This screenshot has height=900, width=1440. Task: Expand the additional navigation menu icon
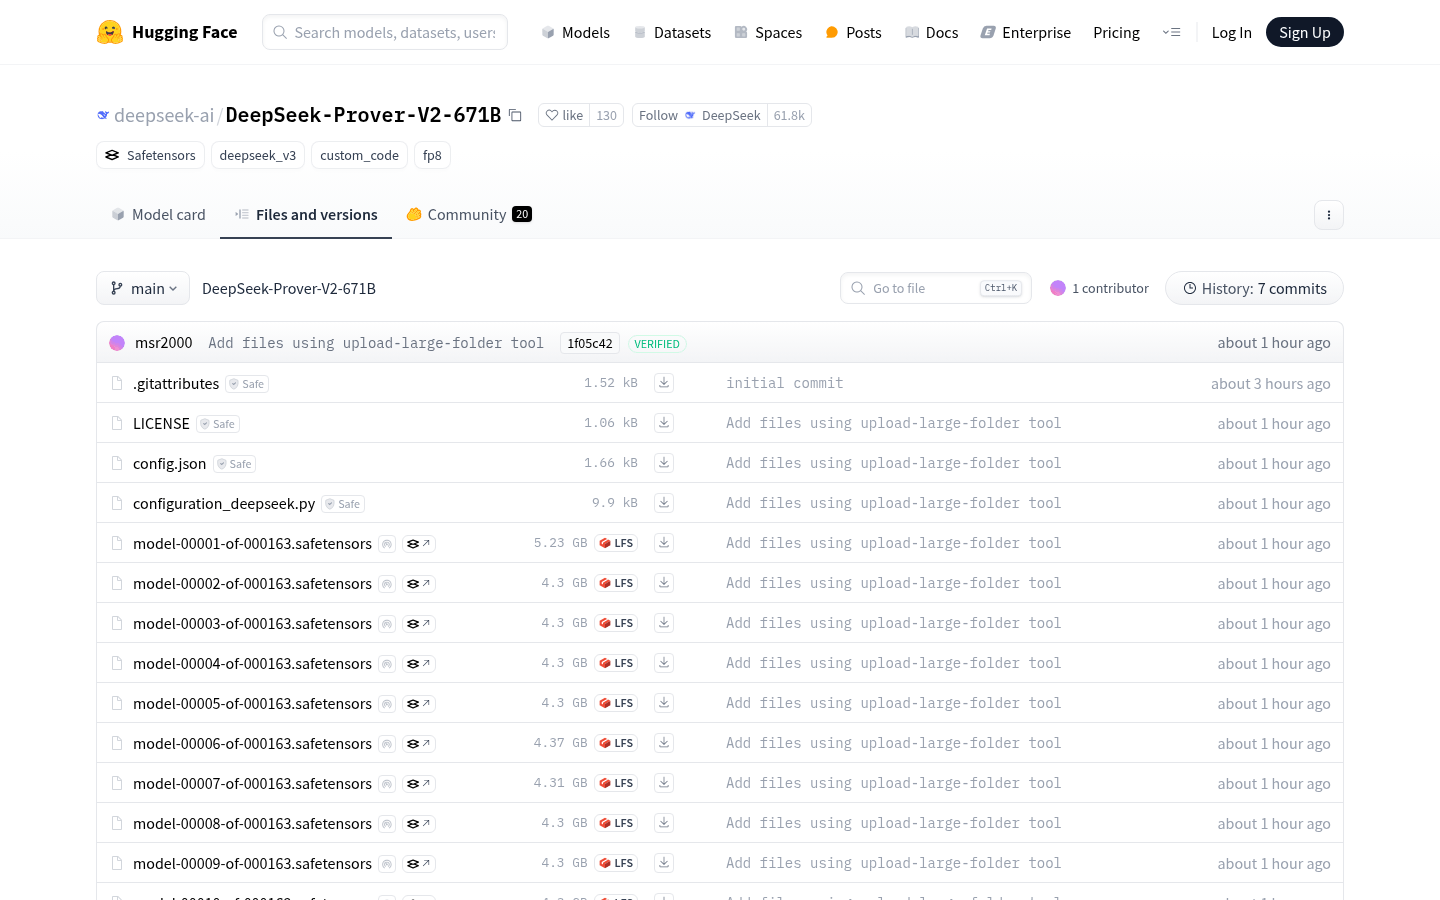tap(1171, 32)
